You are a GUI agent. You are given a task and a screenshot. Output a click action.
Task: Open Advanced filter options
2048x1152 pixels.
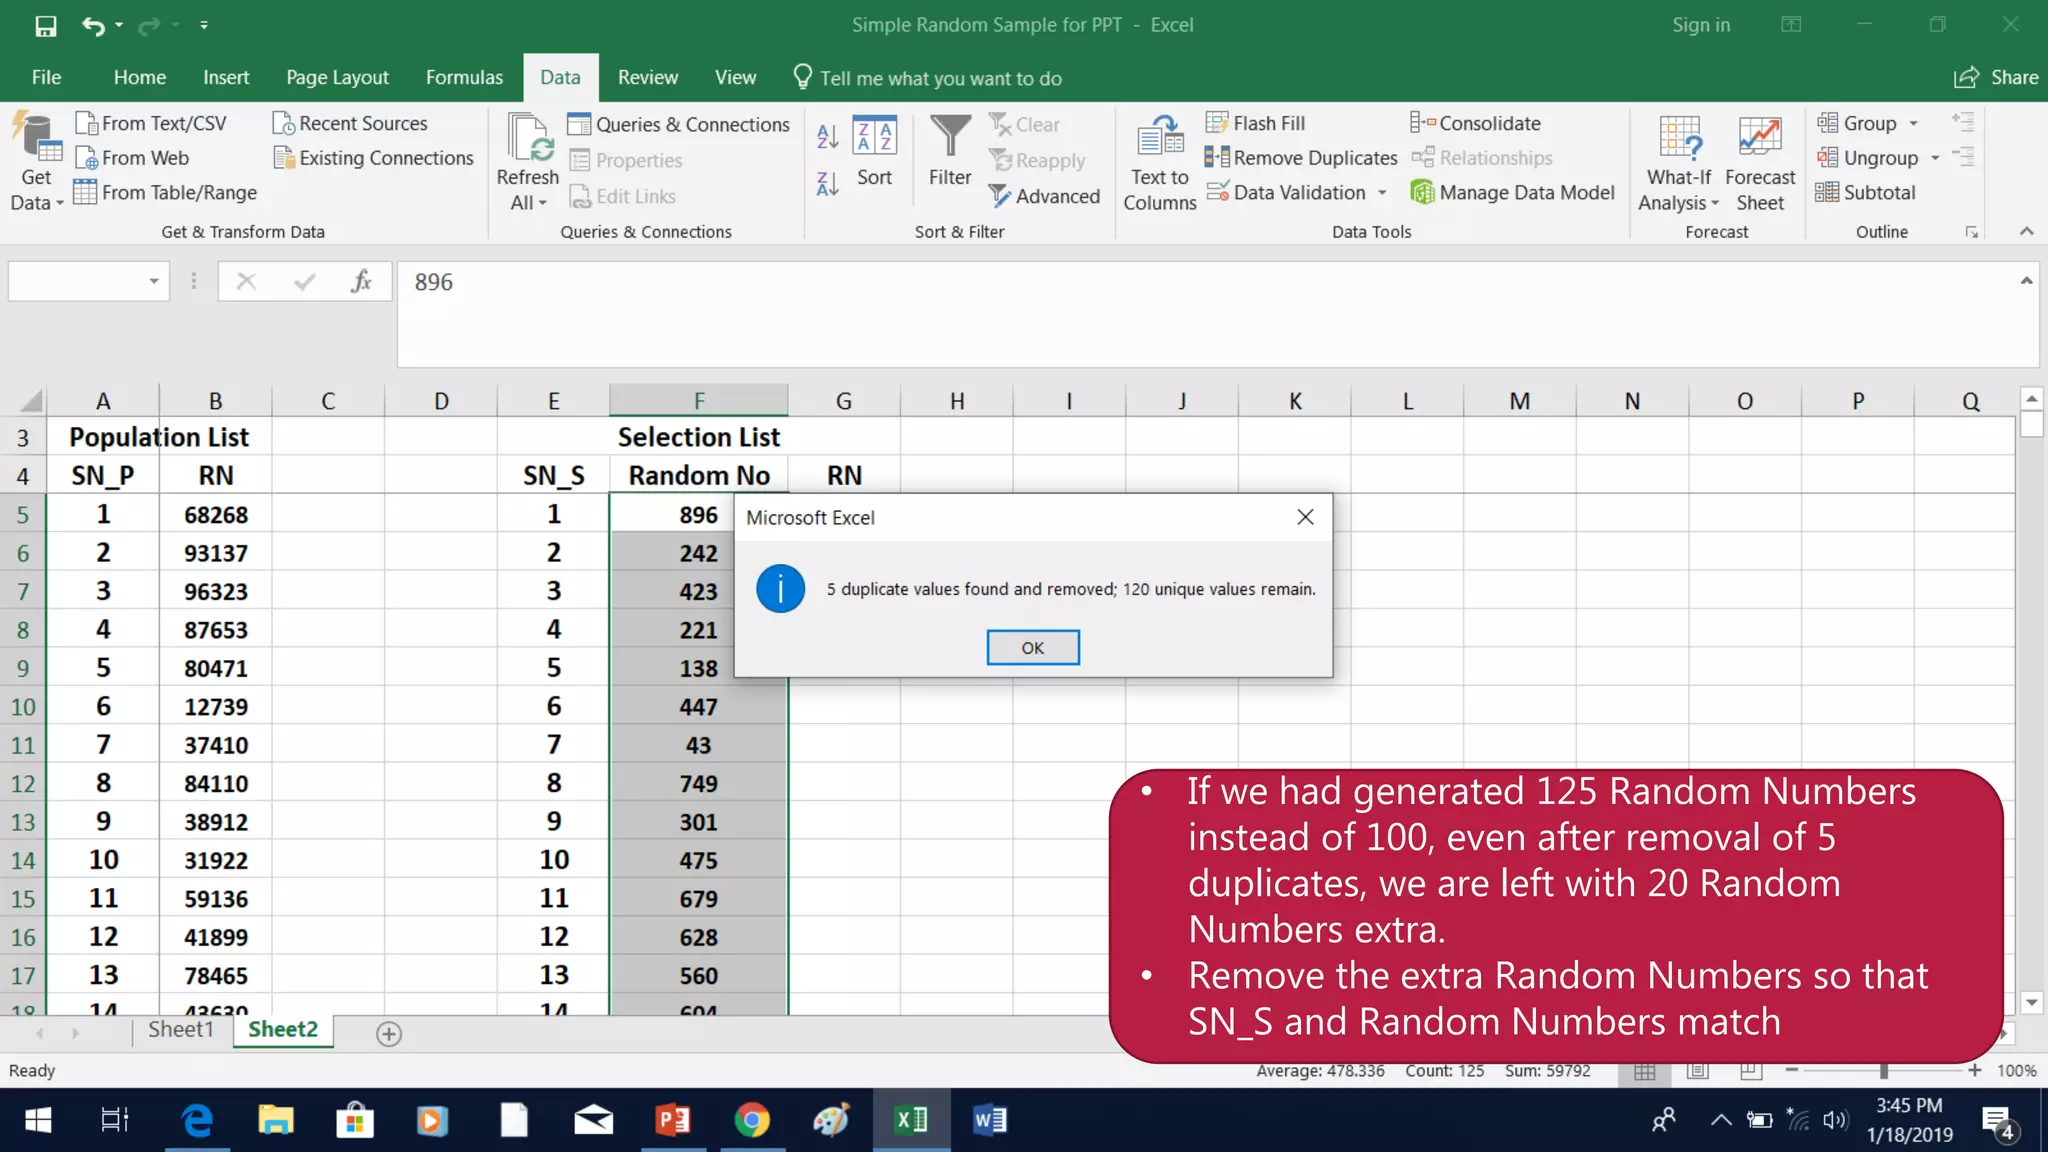tap(1045, 196)
